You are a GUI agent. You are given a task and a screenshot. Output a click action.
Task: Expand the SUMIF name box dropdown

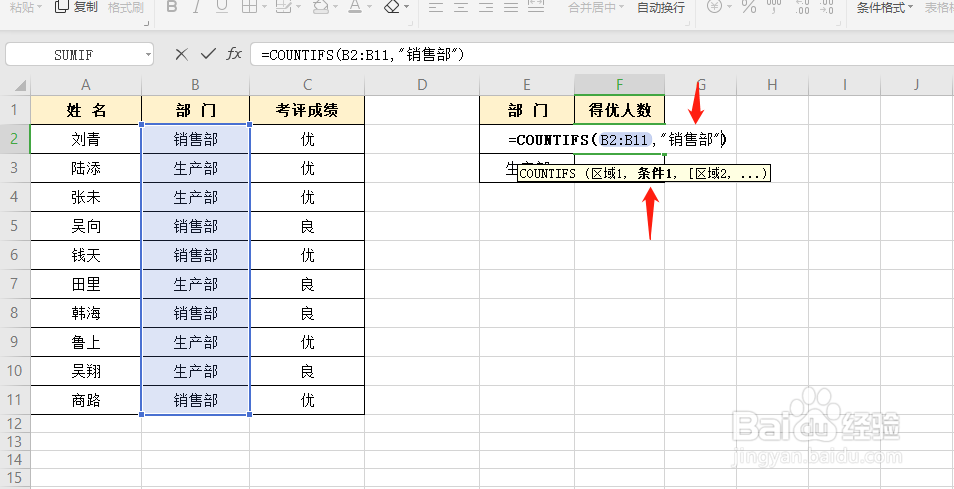click(x=148, y=55)
